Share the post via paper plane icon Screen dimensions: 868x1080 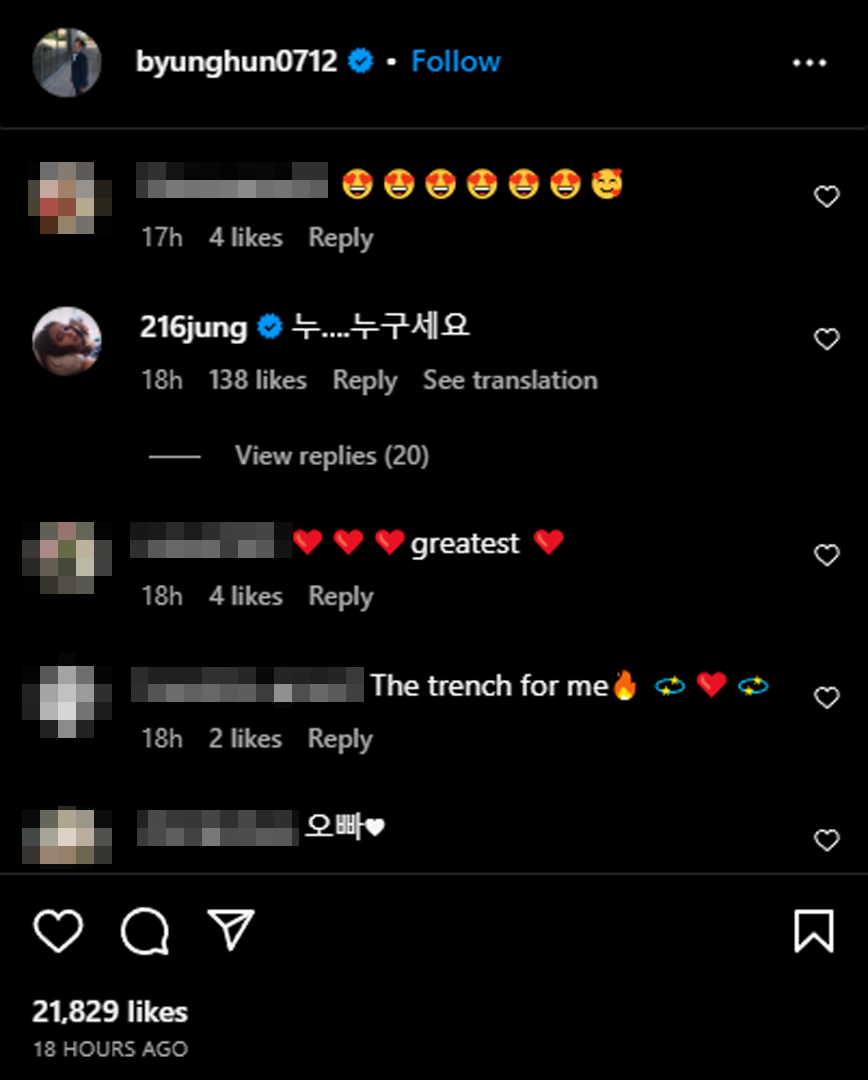coord(231,930)
